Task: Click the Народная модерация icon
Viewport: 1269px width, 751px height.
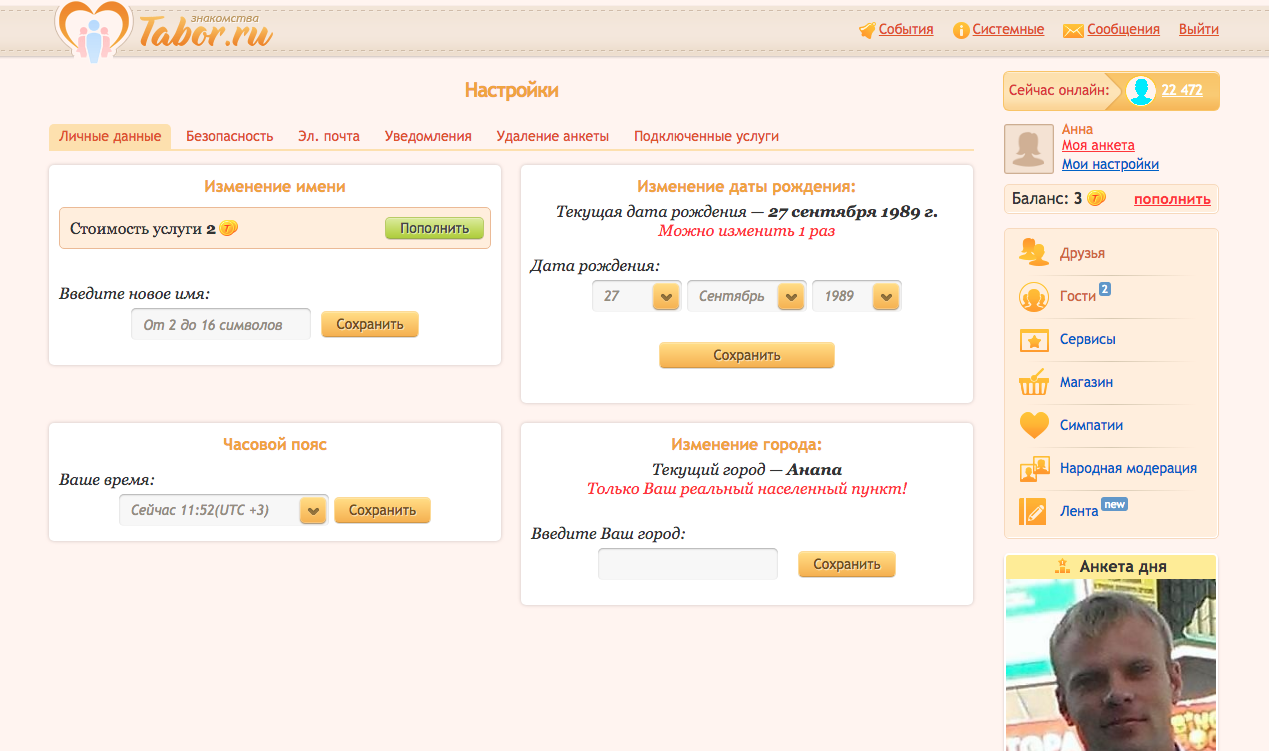Action: pos(1033,469)
